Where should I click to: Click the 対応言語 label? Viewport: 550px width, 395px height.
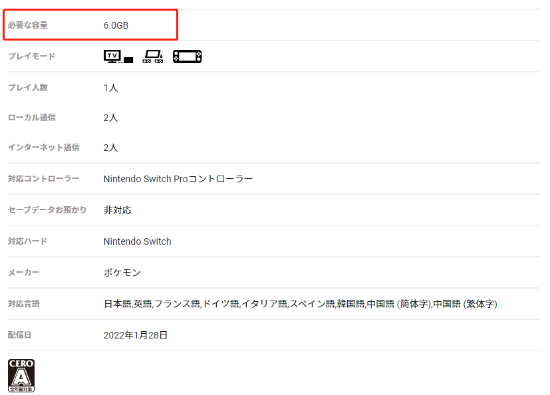(x=24, y=303)
